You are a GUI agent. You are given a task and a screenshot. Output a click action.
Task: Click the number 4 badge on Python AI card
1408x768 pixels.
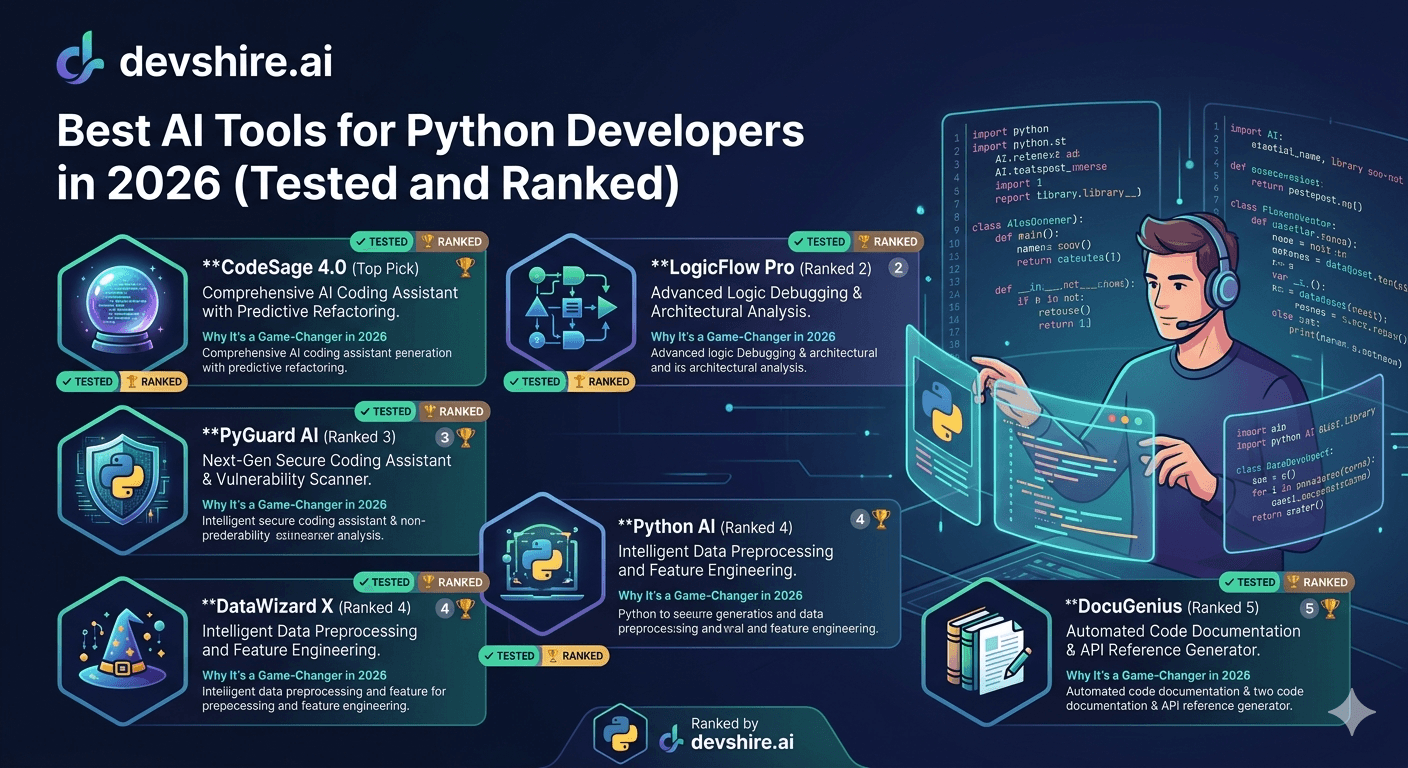[x=860, y=519]
